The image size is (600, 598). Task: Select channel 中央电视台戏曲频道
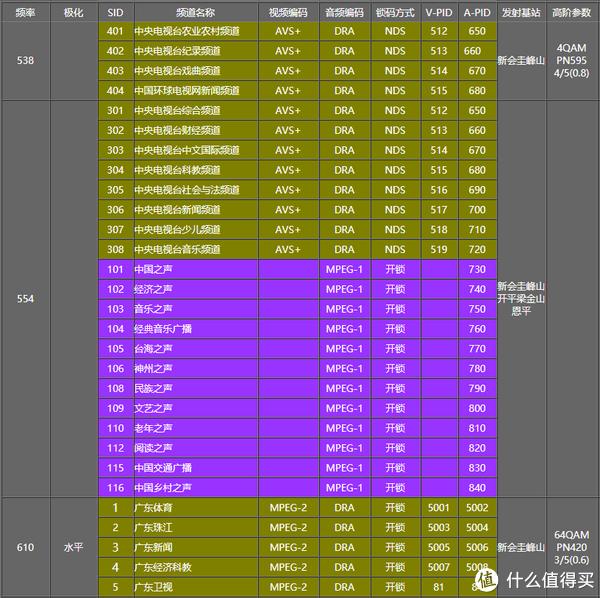(178, 71)
